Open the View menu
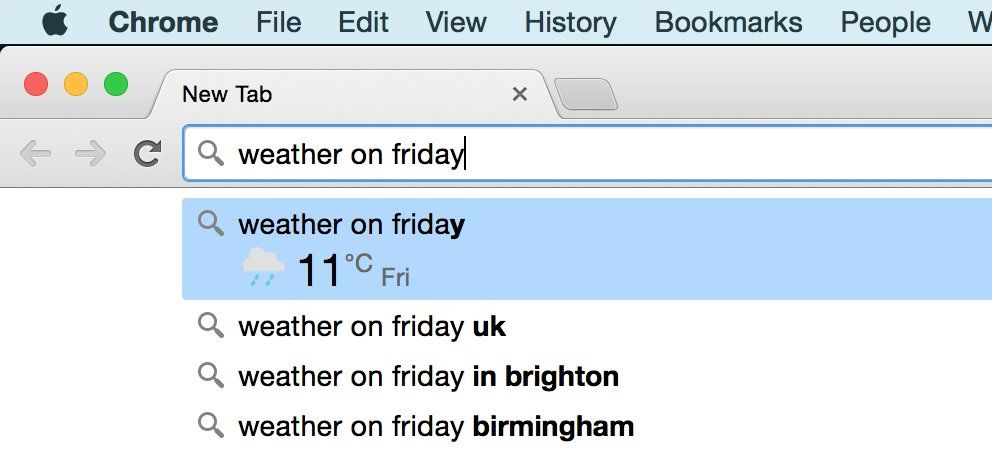Screen dimensions: 992x454 pos(456,22)
